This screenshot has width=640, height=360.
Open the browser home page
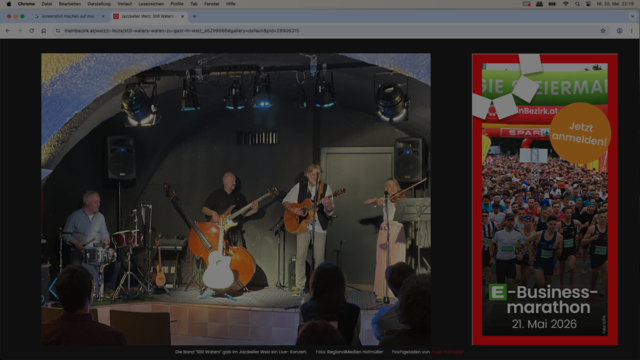tap(44, 31)
